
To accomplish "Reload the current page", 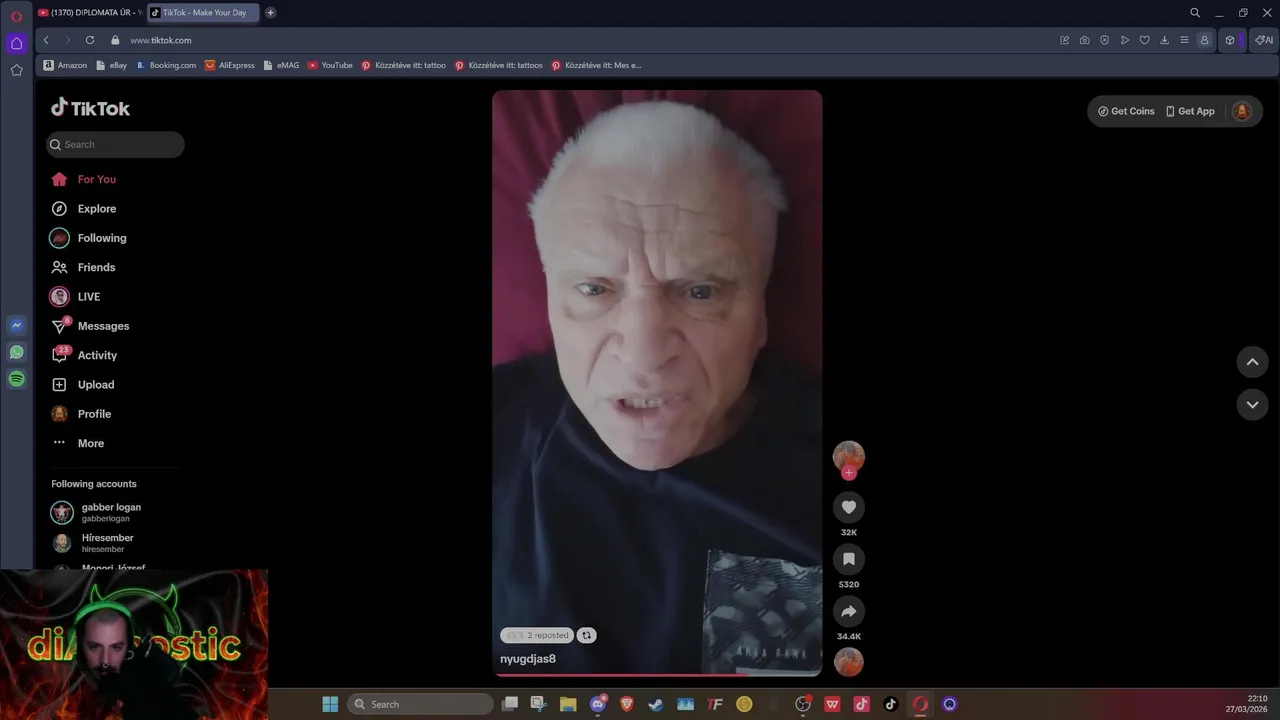I will pos(90,40).
